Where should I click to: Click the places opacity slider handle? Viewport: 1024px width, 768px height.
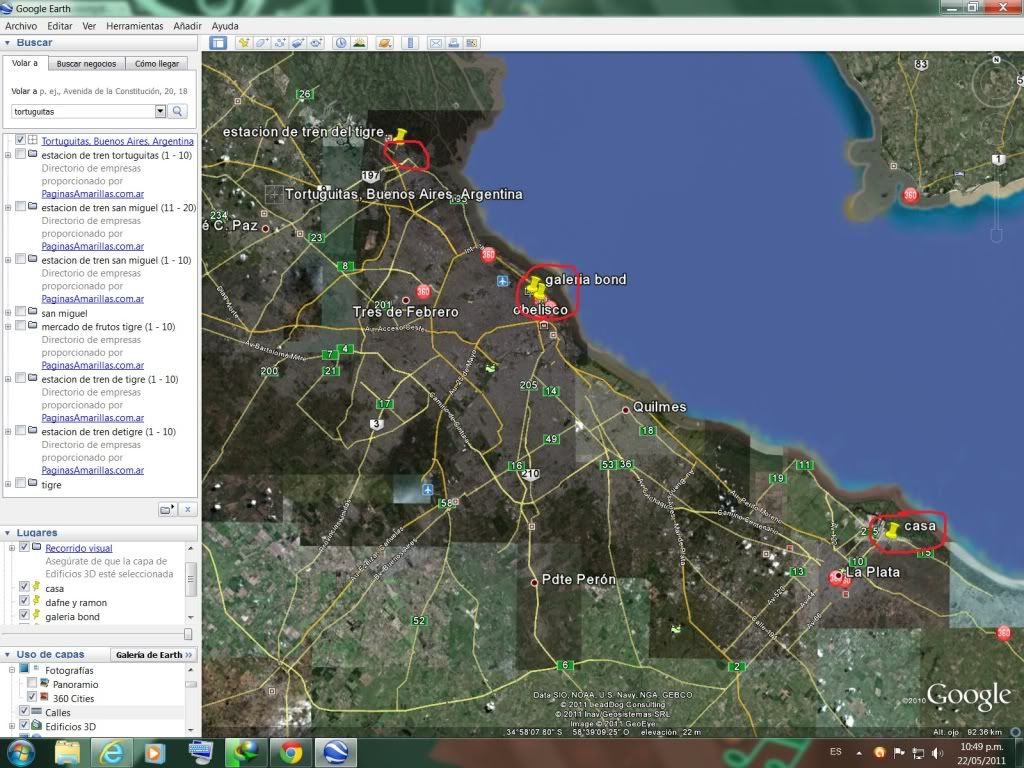(x=188, y=634)
